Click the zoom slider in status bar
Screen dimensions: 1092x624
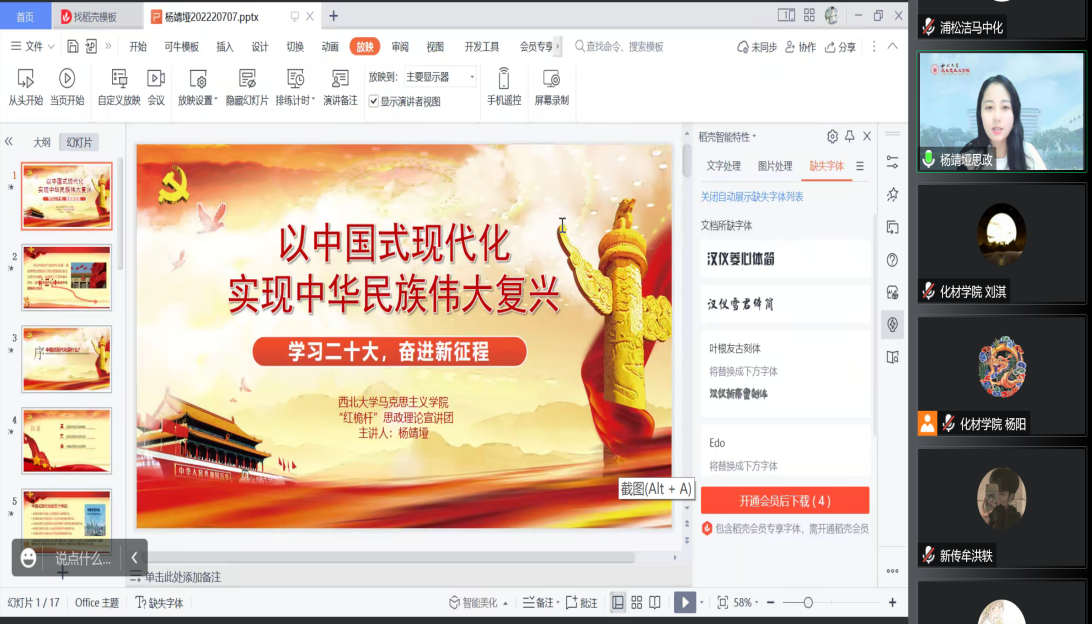pos(808,602)
